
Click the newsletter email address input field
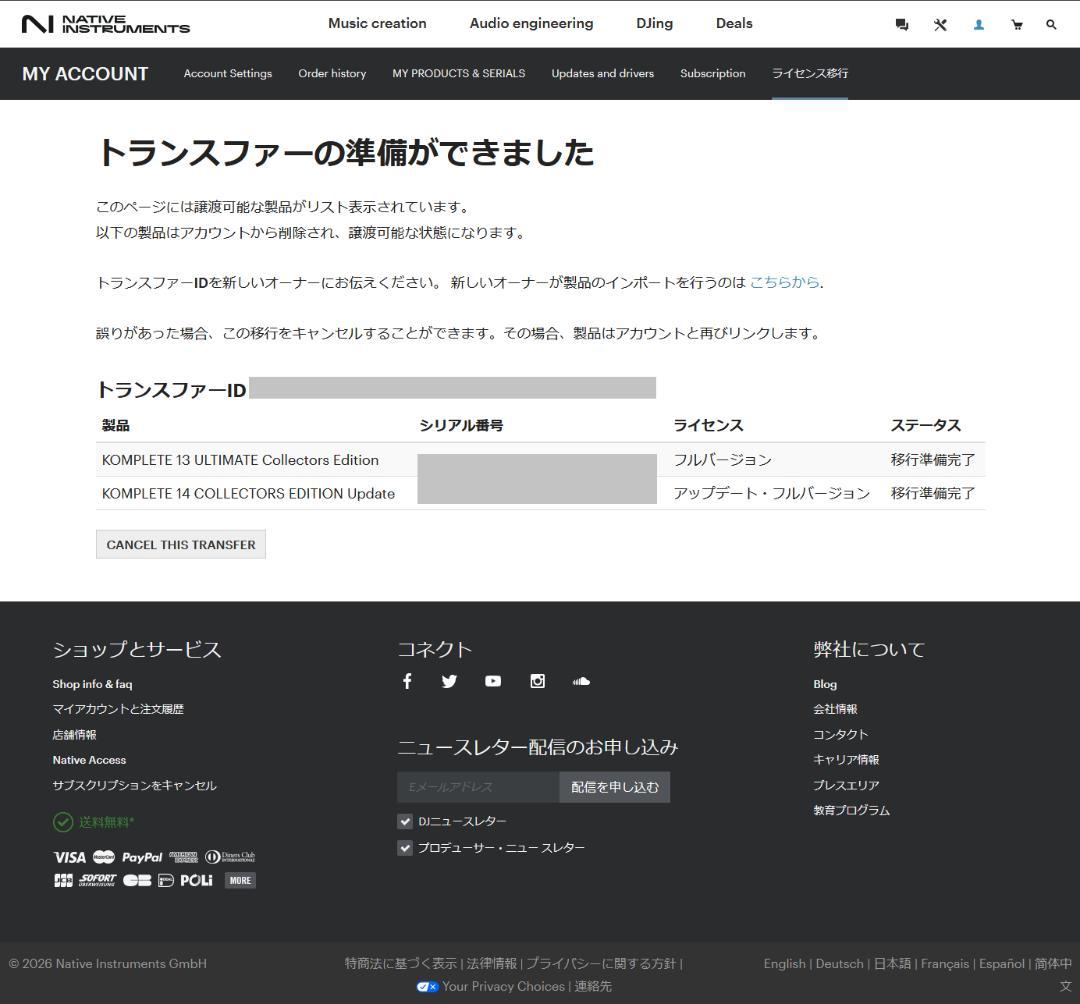click(x=478, y=787)
